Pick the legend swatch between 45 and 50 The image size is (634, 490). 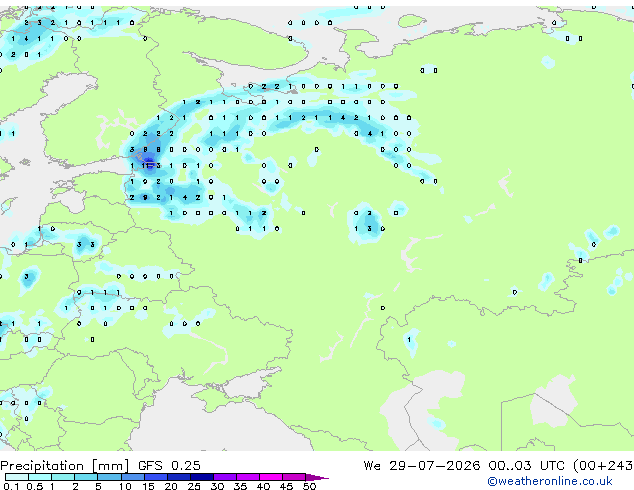[x=294, y=477]
